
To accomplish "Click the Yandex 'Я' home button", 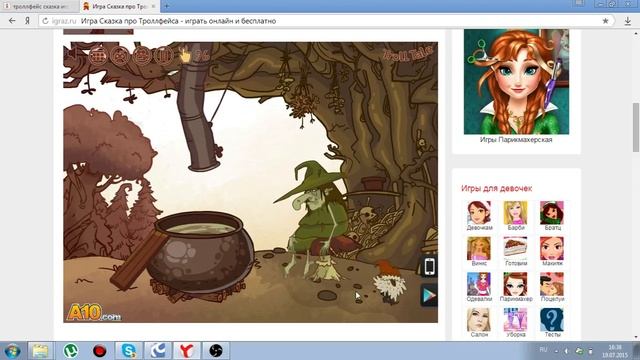I will (x=27, y=21).
